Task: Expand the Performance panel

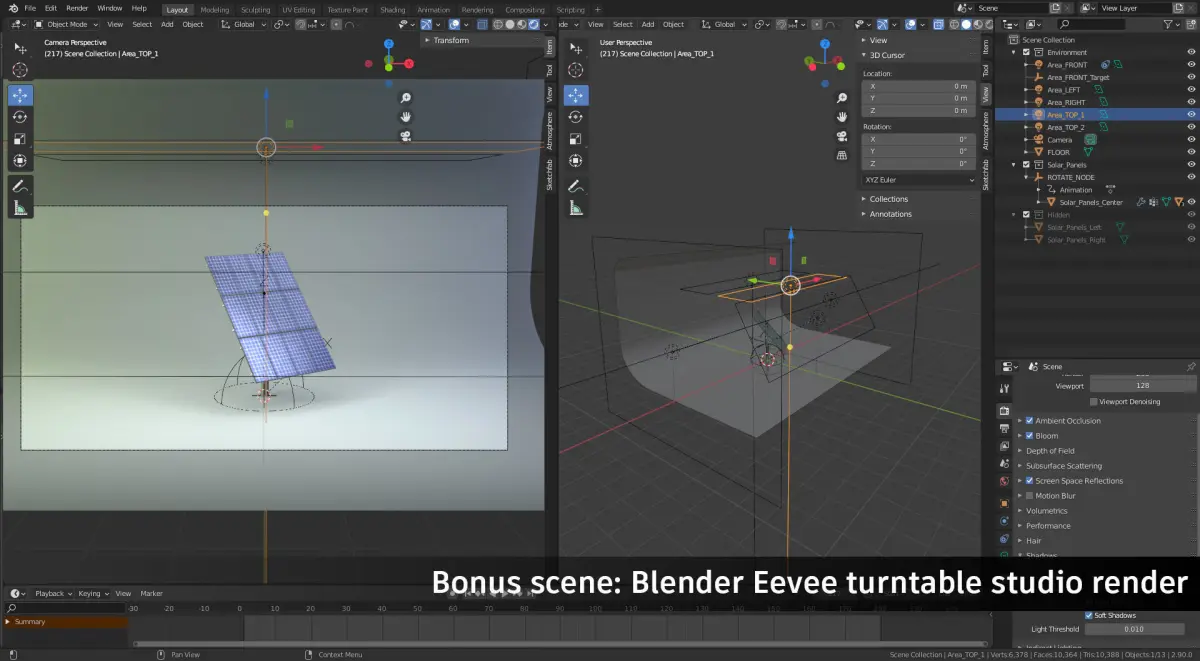Action: tap(1048, 526)
